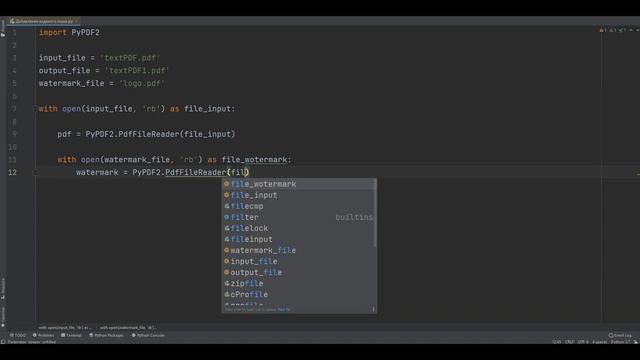Click the filecmp module icon
Screen dimensions: 640x360
click(227, 206)
